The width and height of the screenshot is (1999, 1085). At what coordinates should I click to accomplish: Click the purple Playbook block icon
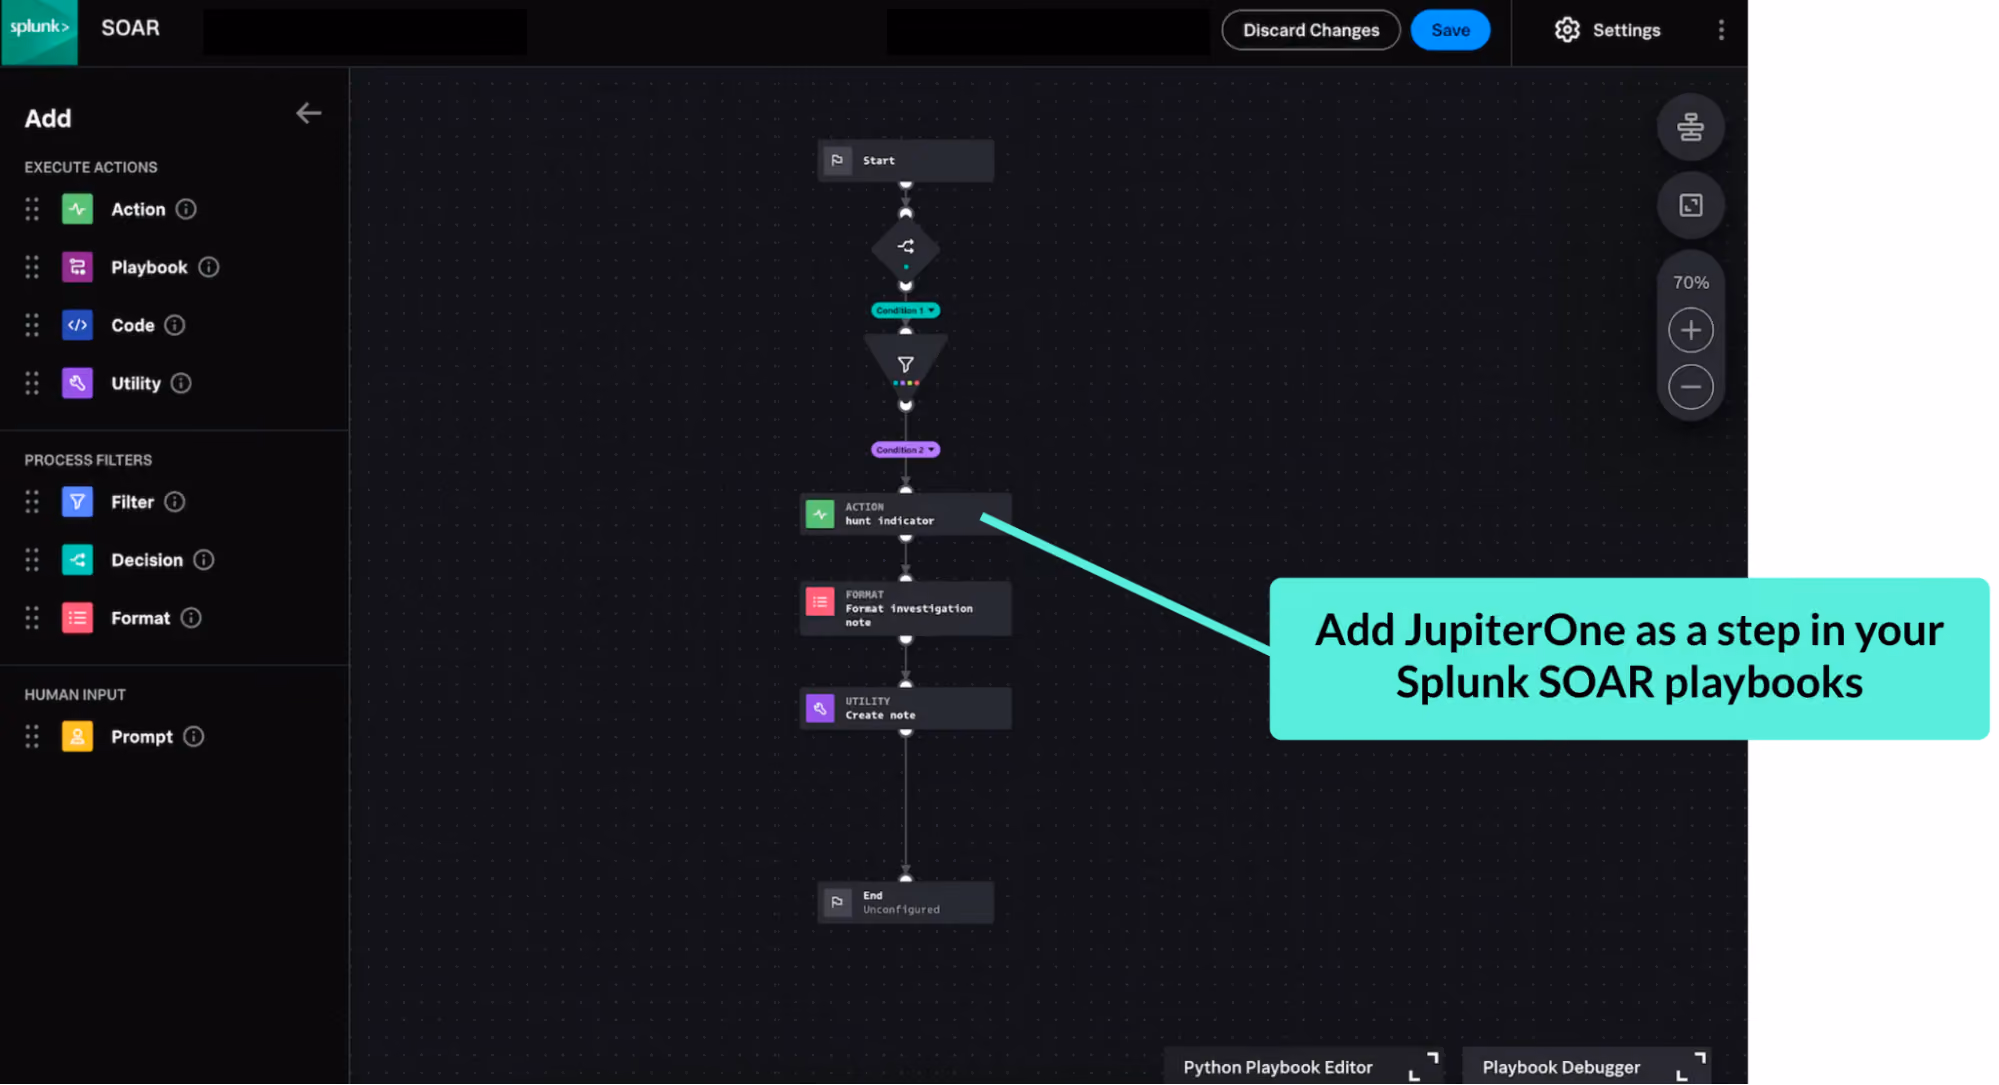pyautogui.click(x=77, y=267)
